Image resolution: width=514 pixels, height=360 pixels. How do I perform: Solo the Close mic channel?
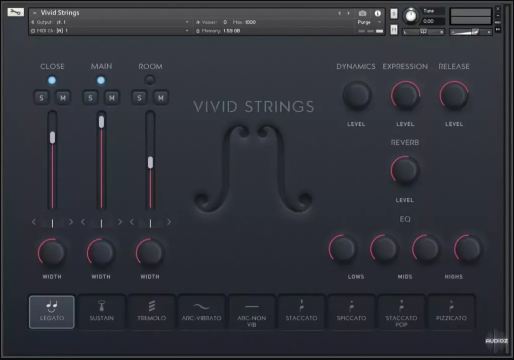[x=41, y=98]
